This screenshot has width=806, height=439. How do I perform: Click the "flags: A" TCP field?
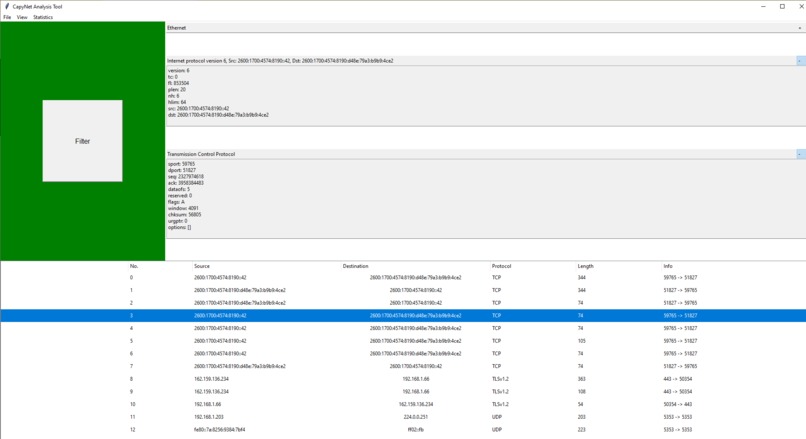tap(176, 202)
